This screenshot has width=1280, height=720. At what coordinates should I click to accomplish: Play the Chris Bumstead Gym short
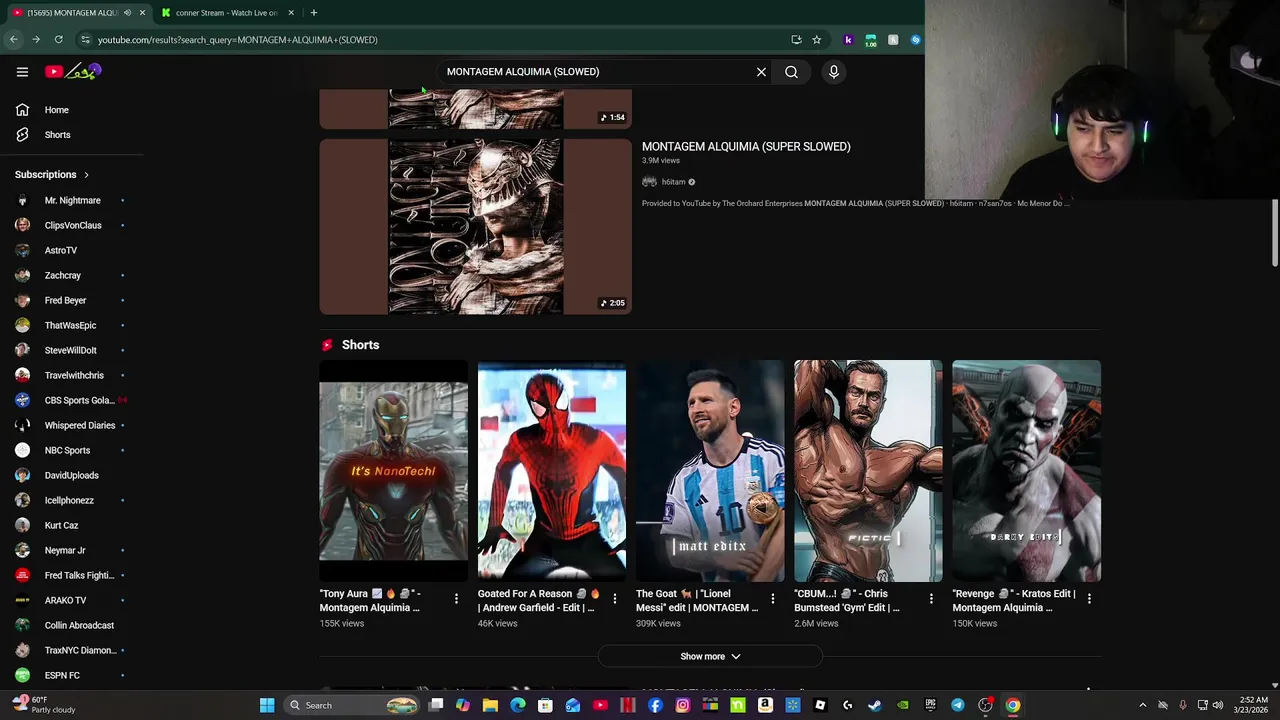click(x=868, y=471)
